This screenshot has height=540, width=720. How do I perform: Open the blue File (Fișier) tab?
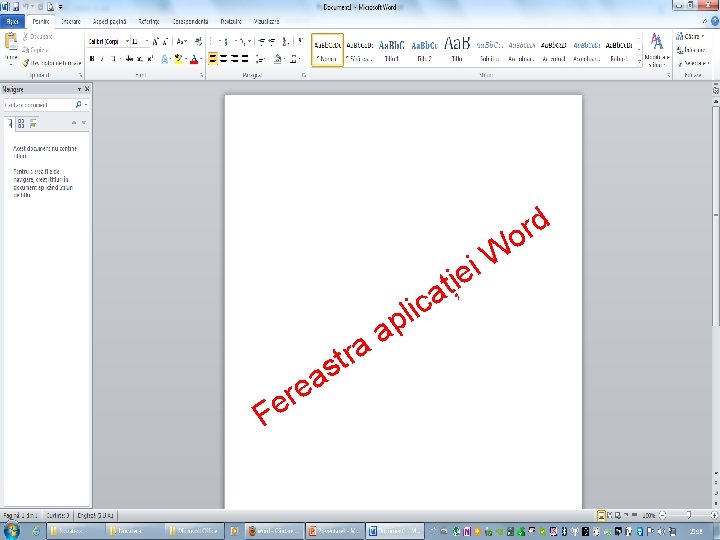[x=12, y=22]
